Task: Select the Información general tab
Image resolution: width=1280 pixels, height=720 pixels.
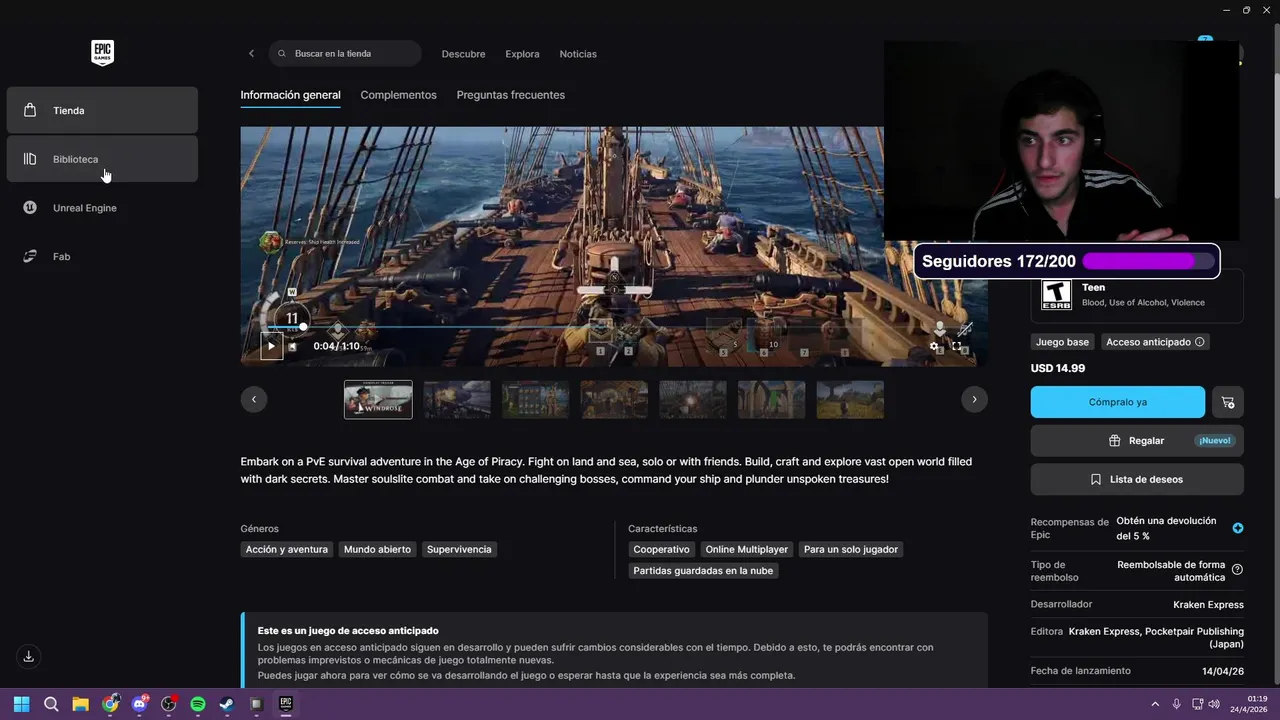Action: (290, 95)
